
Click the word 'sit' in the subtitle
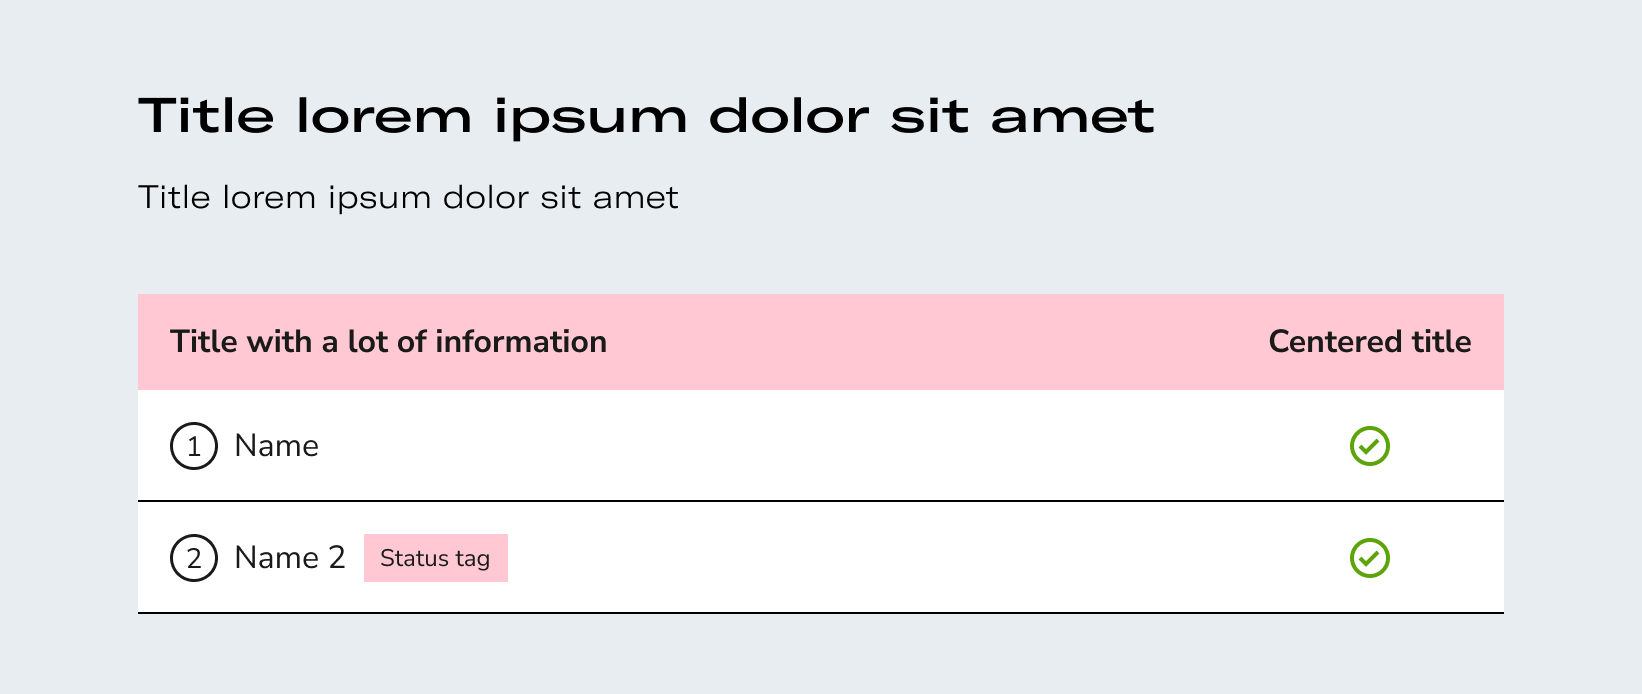tap(561, 197)
